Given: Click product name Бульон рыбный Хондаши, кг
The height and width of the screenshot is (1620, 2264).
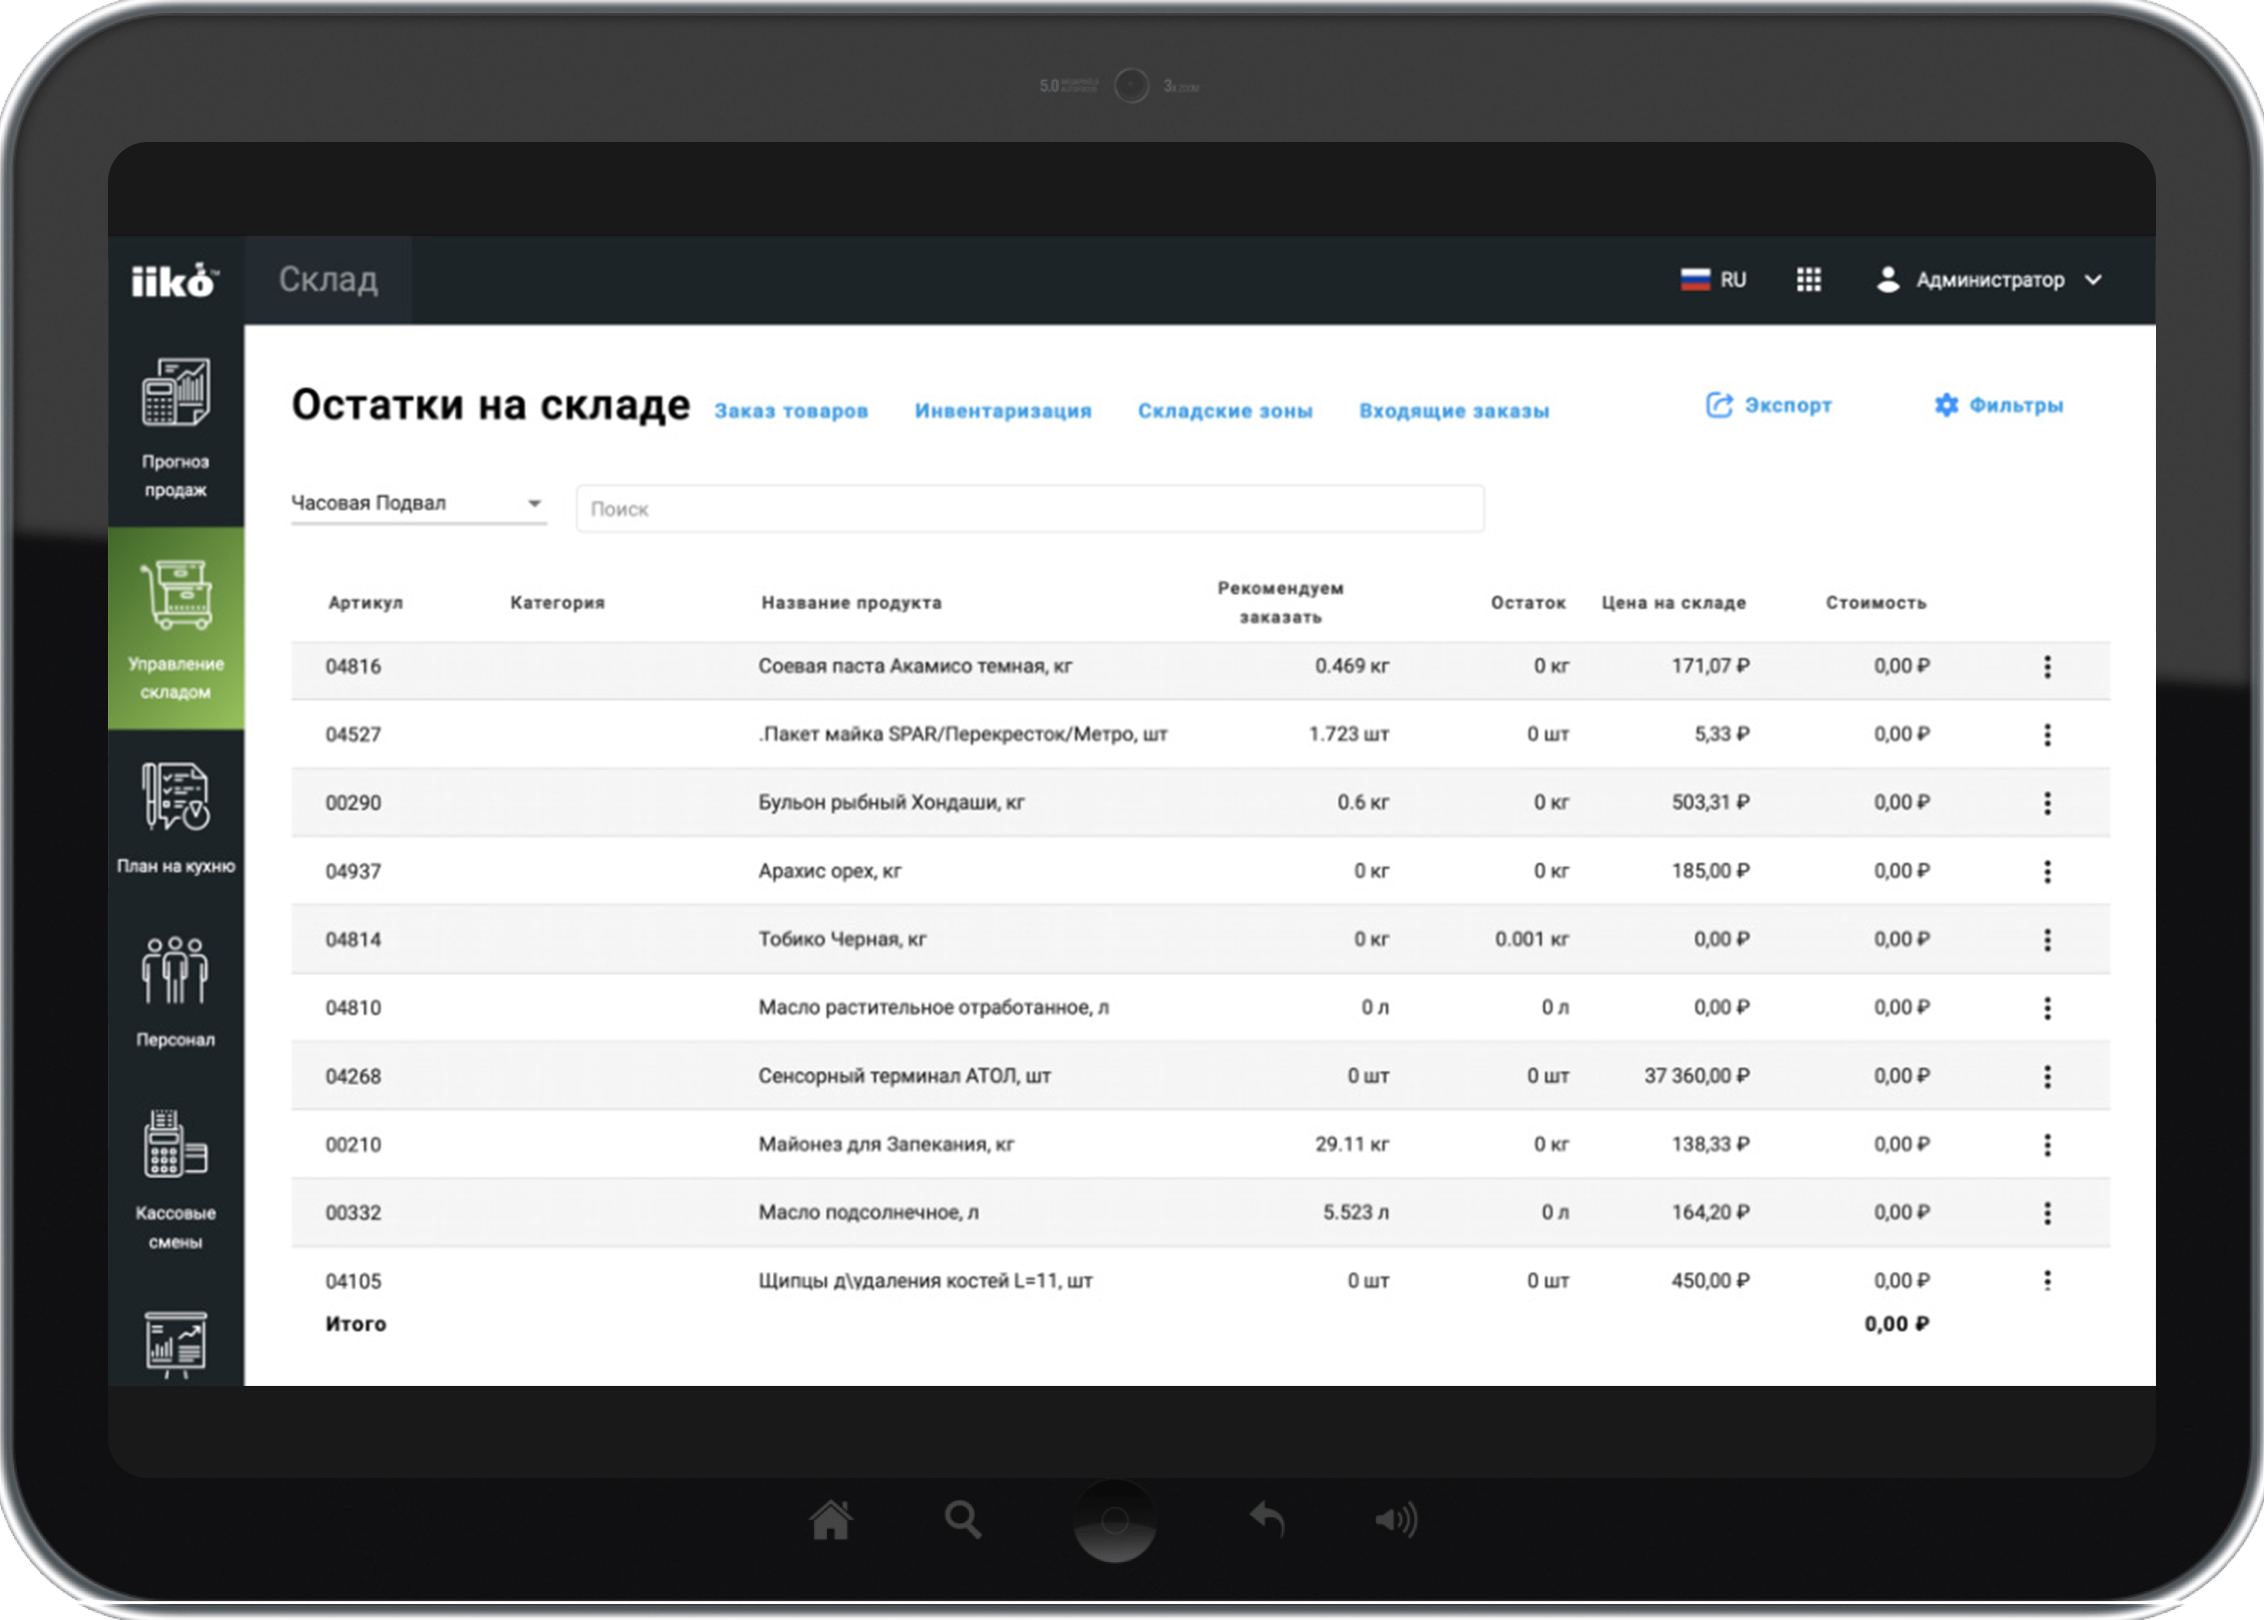Looking at the screenshot, I should tap(891, 803).
